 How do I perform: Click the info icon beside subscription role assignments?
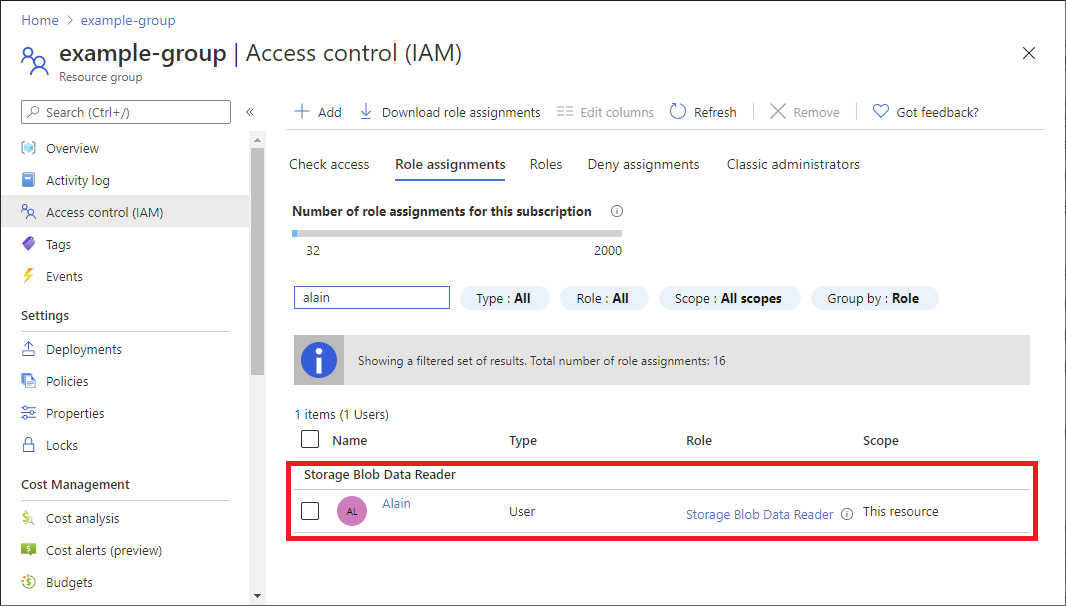coord(617,211)
